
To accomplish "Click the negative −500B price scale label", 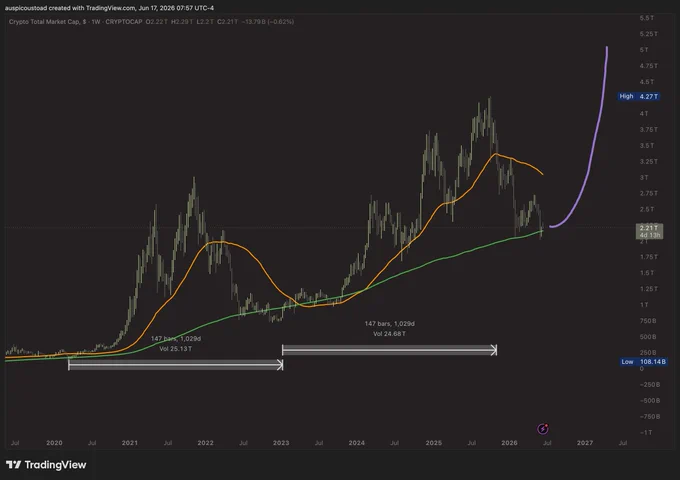I will pyautogui.click(x=650, y=401).
